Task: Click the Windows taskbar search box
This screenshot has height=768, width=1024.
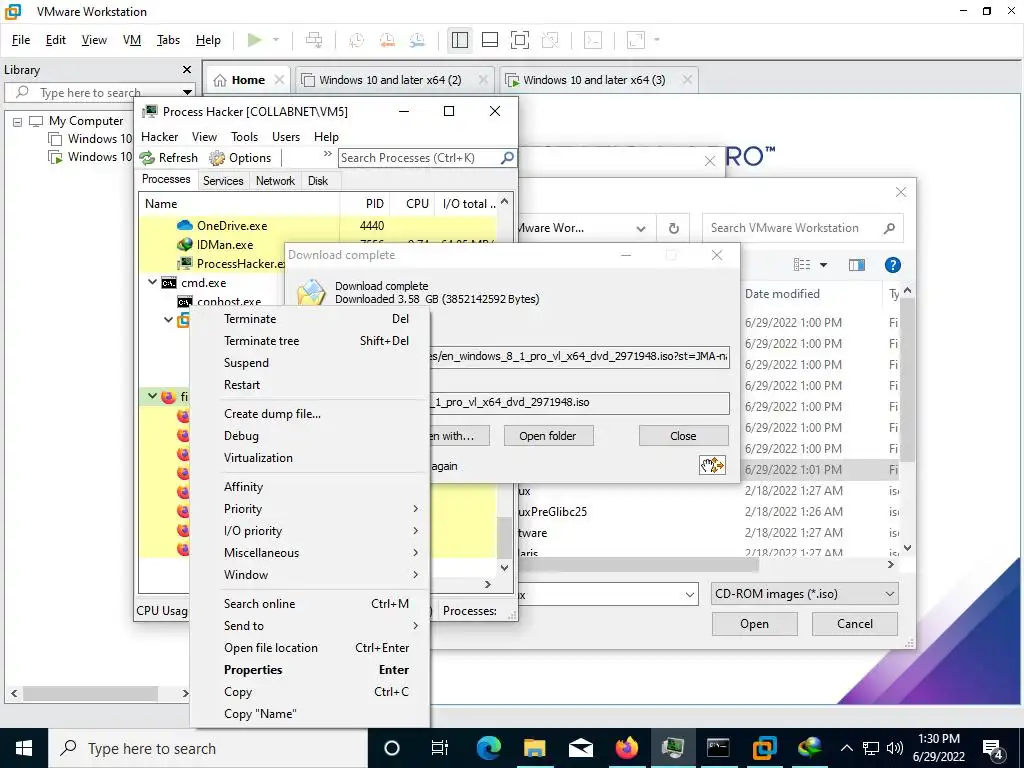Action: (x=208, y=748)
